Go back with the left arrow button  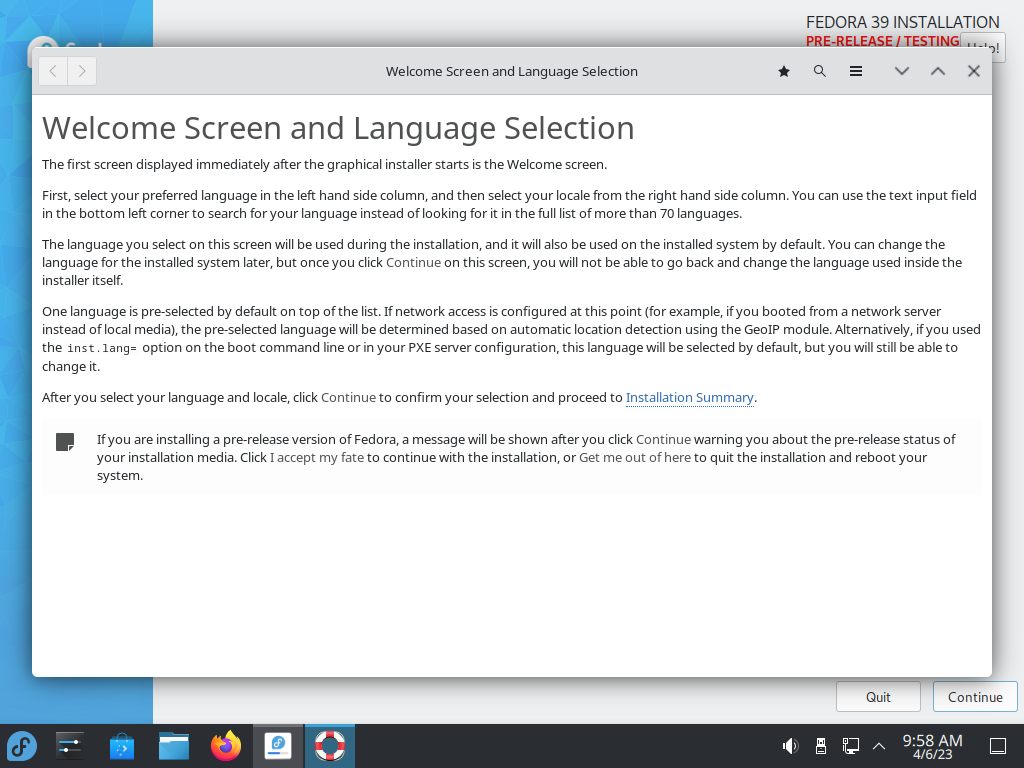[x=53, y=71]
